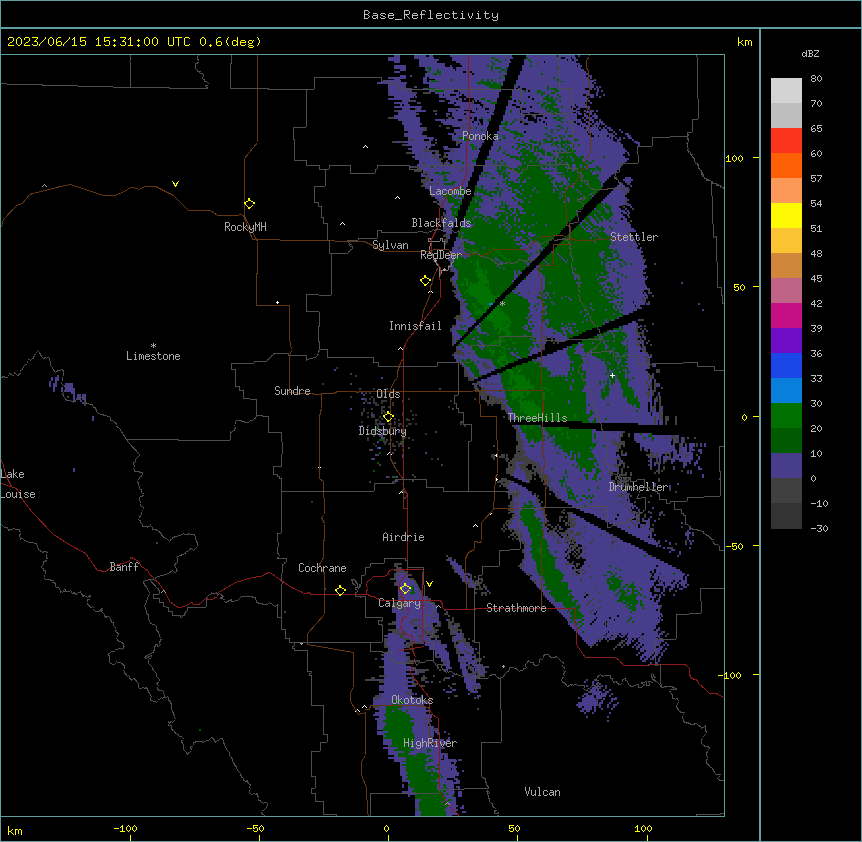Image resolution: width=862 pixels, height=842 pixels.
Task: Select the RedDeer city label
Action: coord(441,255)
